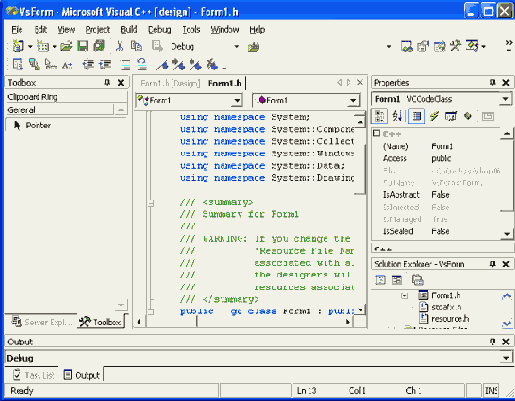
Task: Toggle a bookmark with the flag icon
Action: point(163,64)
